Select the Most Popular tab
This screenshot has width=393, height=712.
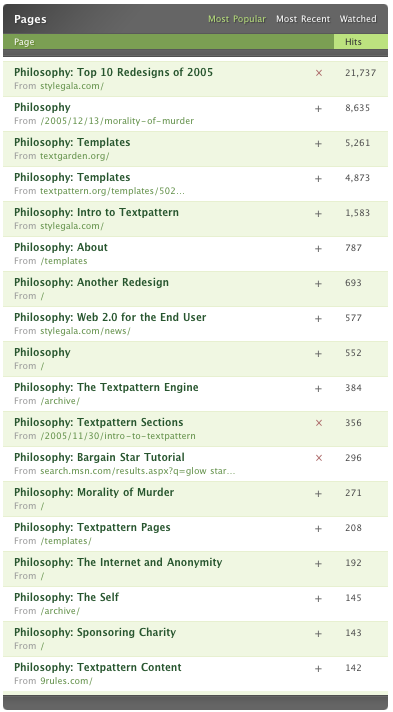[237, 19]
